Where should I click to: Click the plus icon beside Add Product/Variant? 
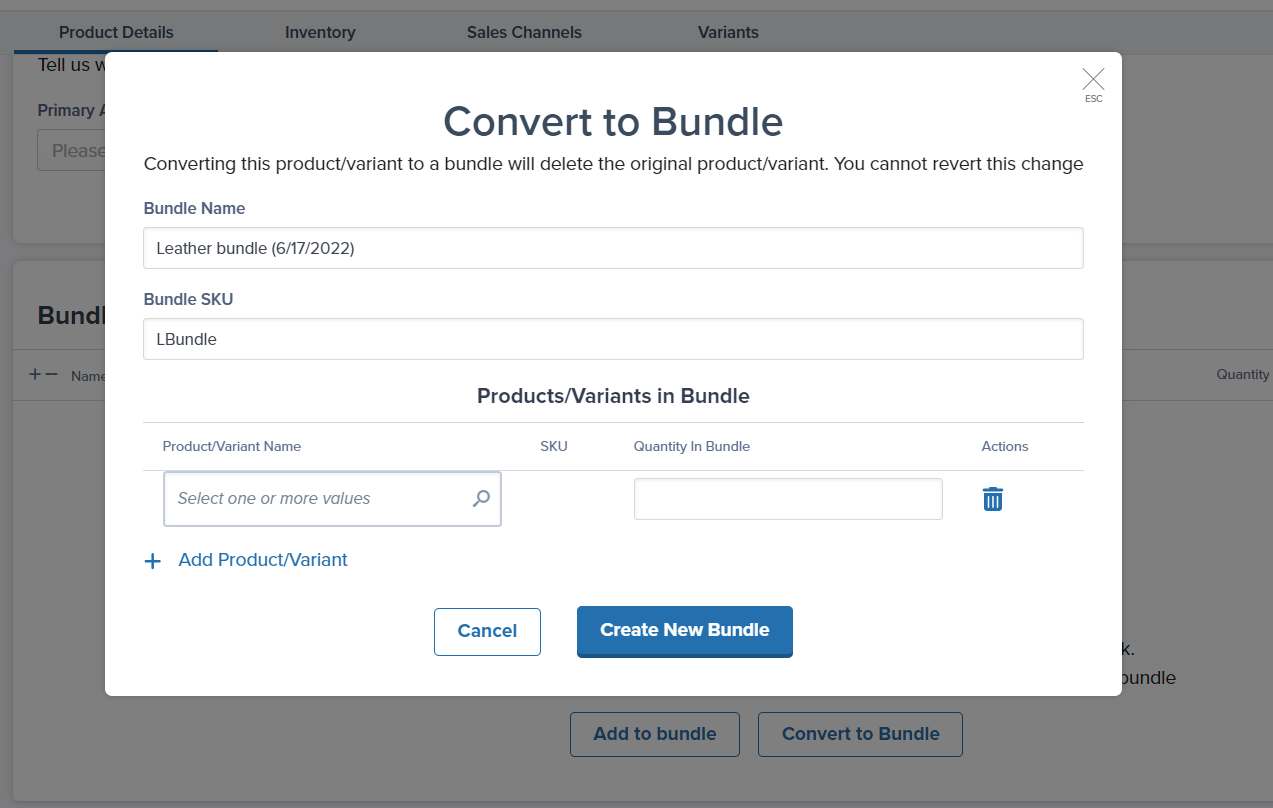point(152,560)
